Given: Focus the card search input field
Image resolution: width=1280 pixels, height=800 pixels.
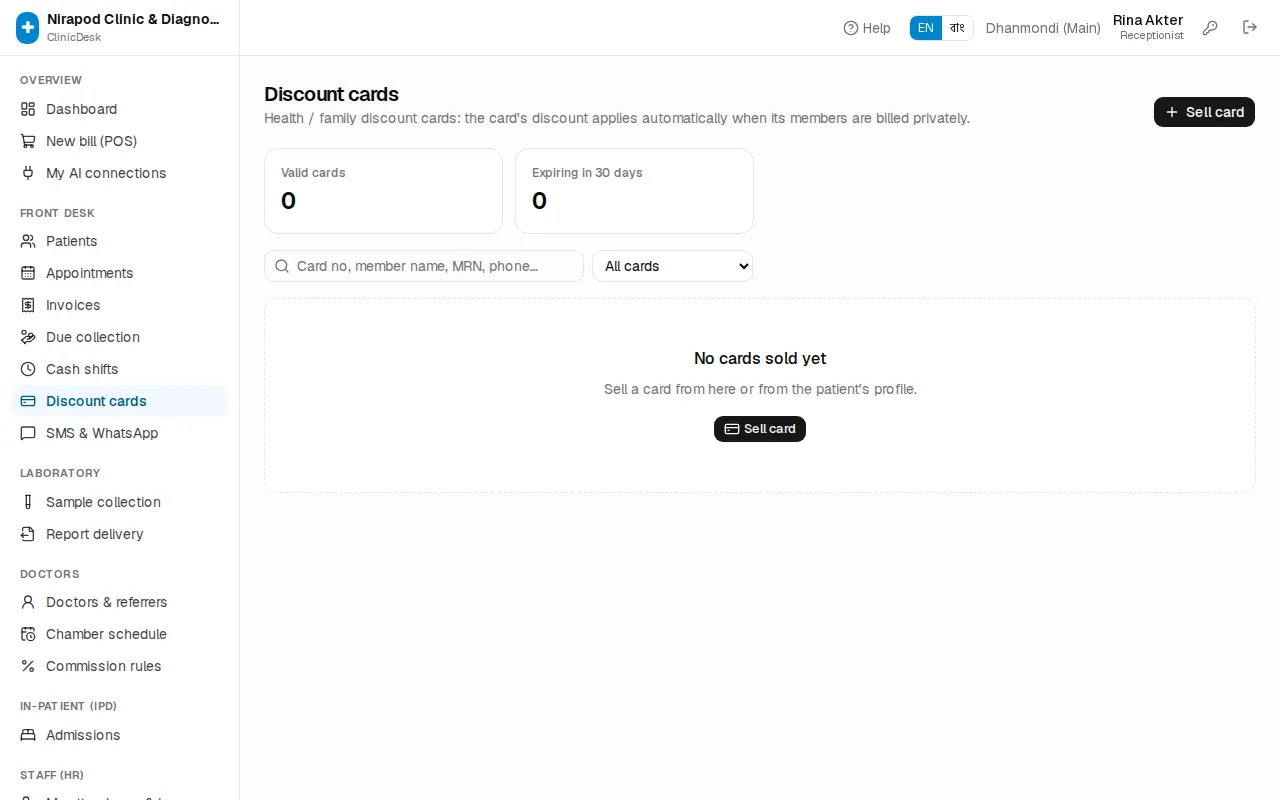Looking at the screenshot, I should point(424,266).
